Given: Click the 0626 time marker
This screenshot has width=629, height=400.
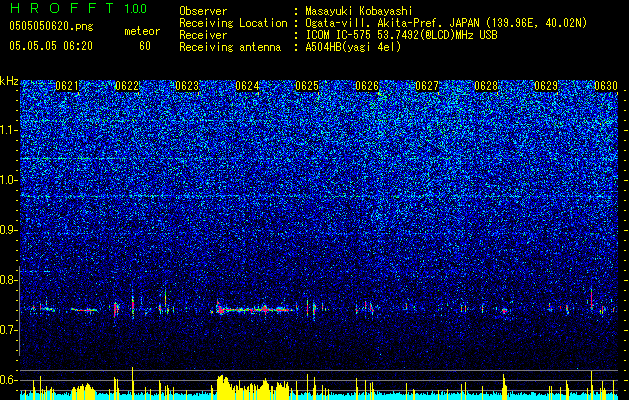Looking at the screenshot, I should (x=367, y=86).
